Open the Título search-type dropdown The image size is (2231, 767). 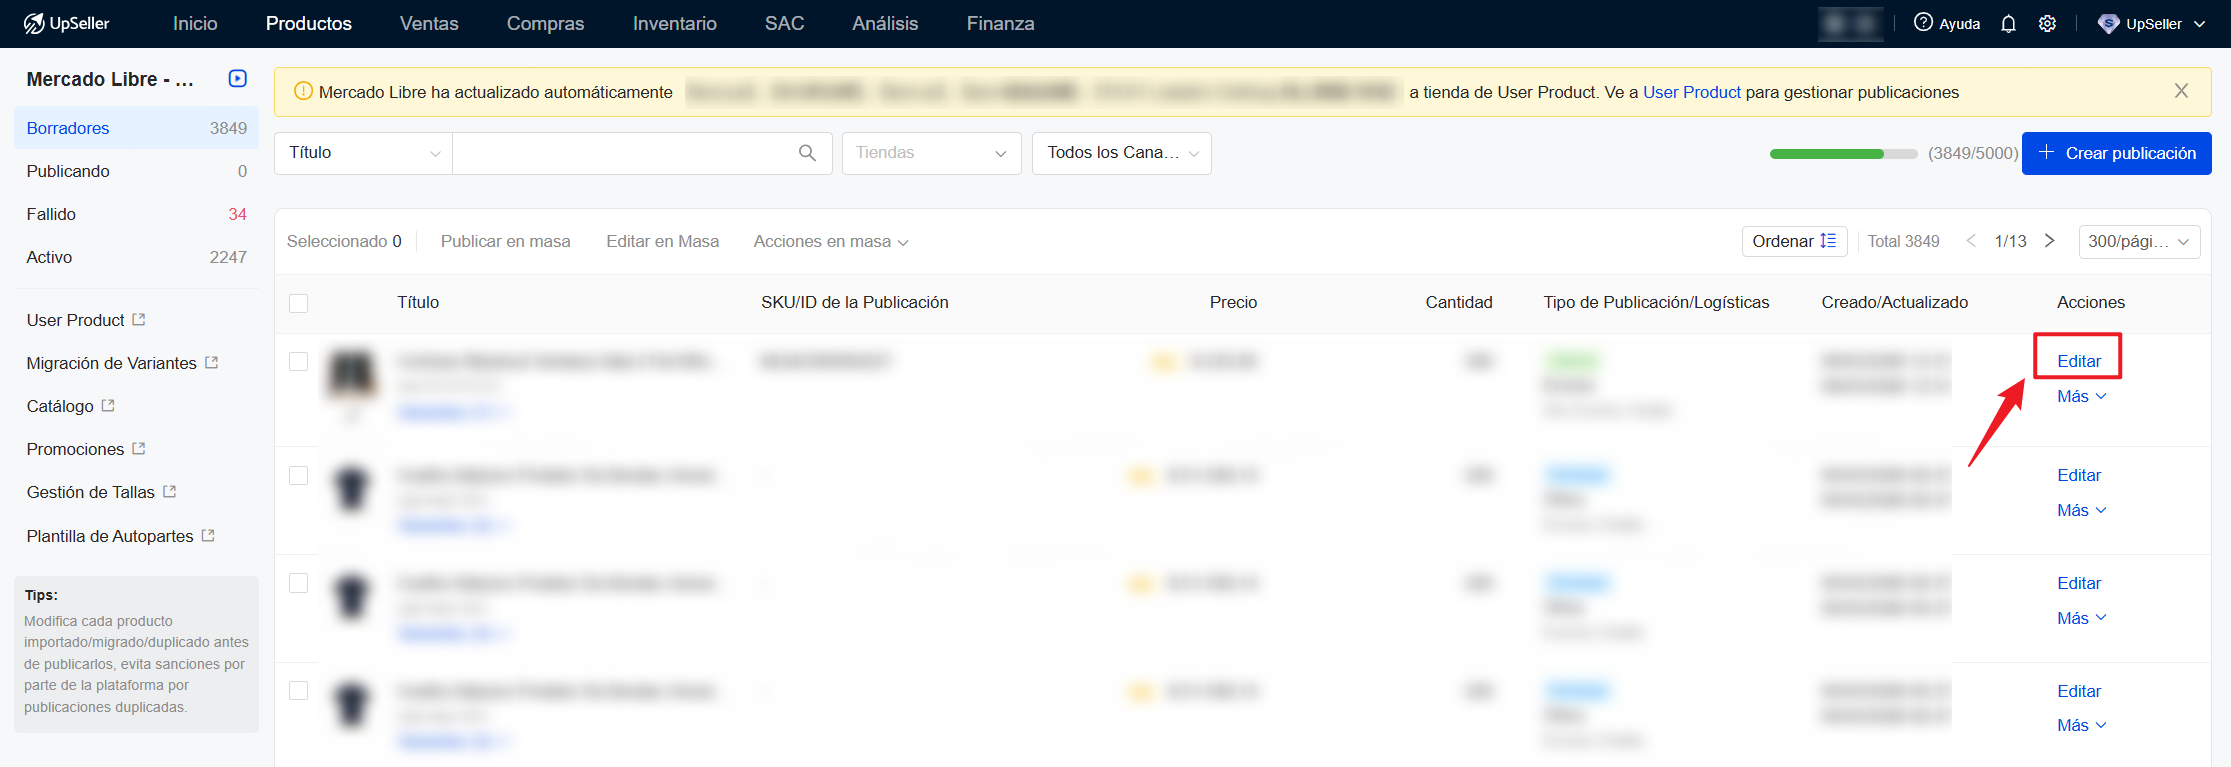(x=363, y=153)
